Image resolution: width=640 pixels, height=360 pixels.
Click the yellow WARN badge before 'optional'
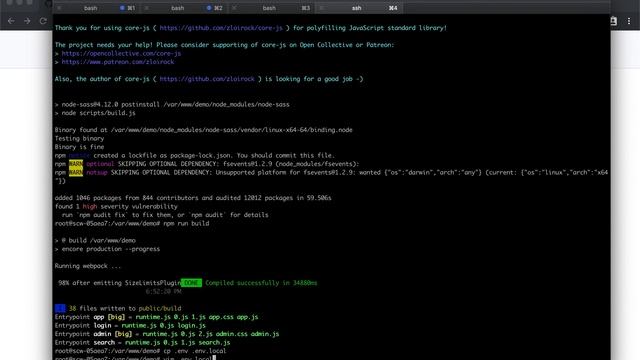coord(76,164)
